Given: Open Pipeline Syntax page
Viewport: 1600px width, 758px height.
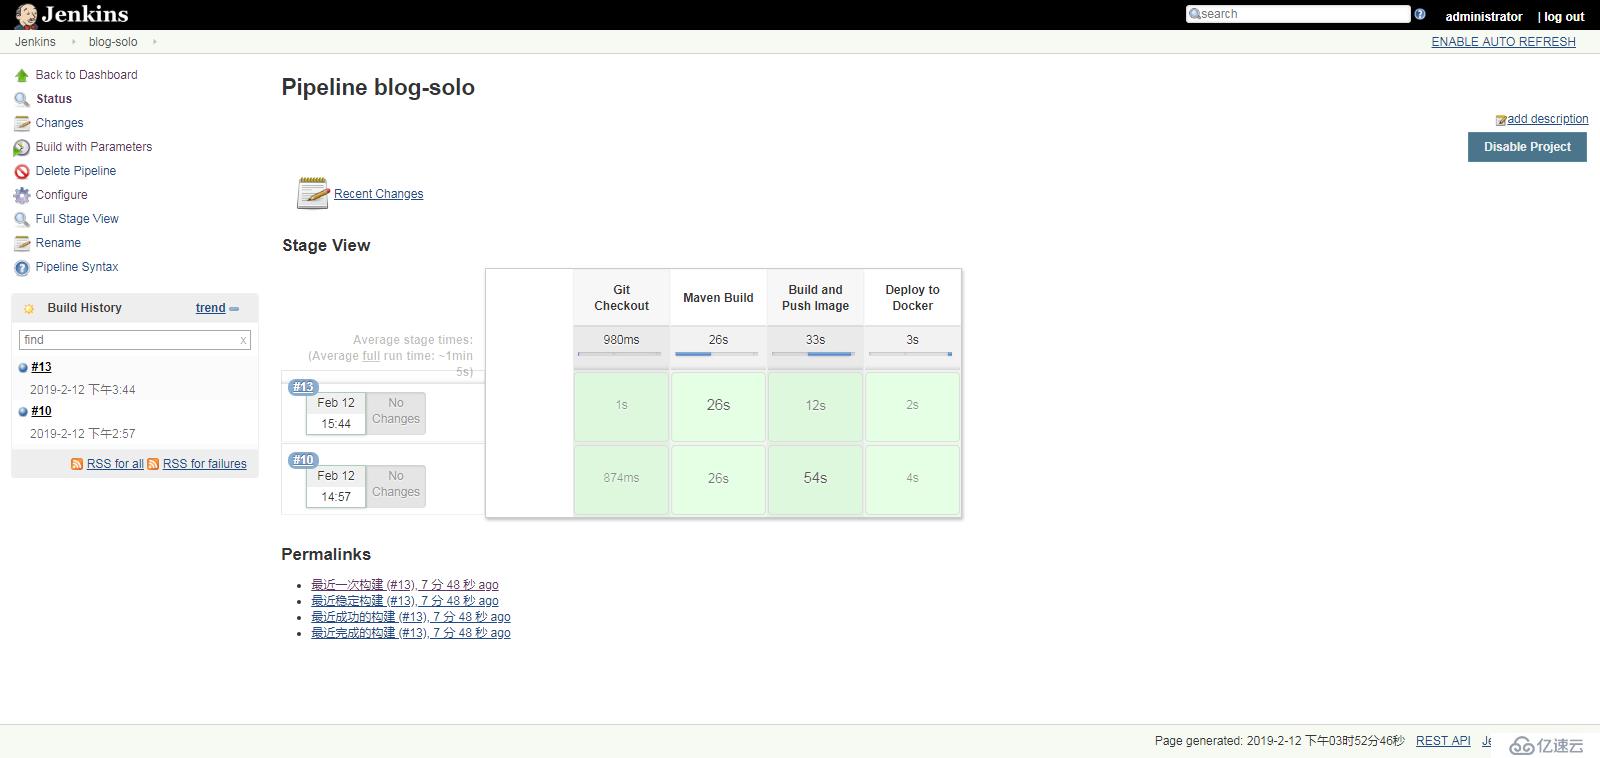Looking at the screenshot, I should point(77,267).
